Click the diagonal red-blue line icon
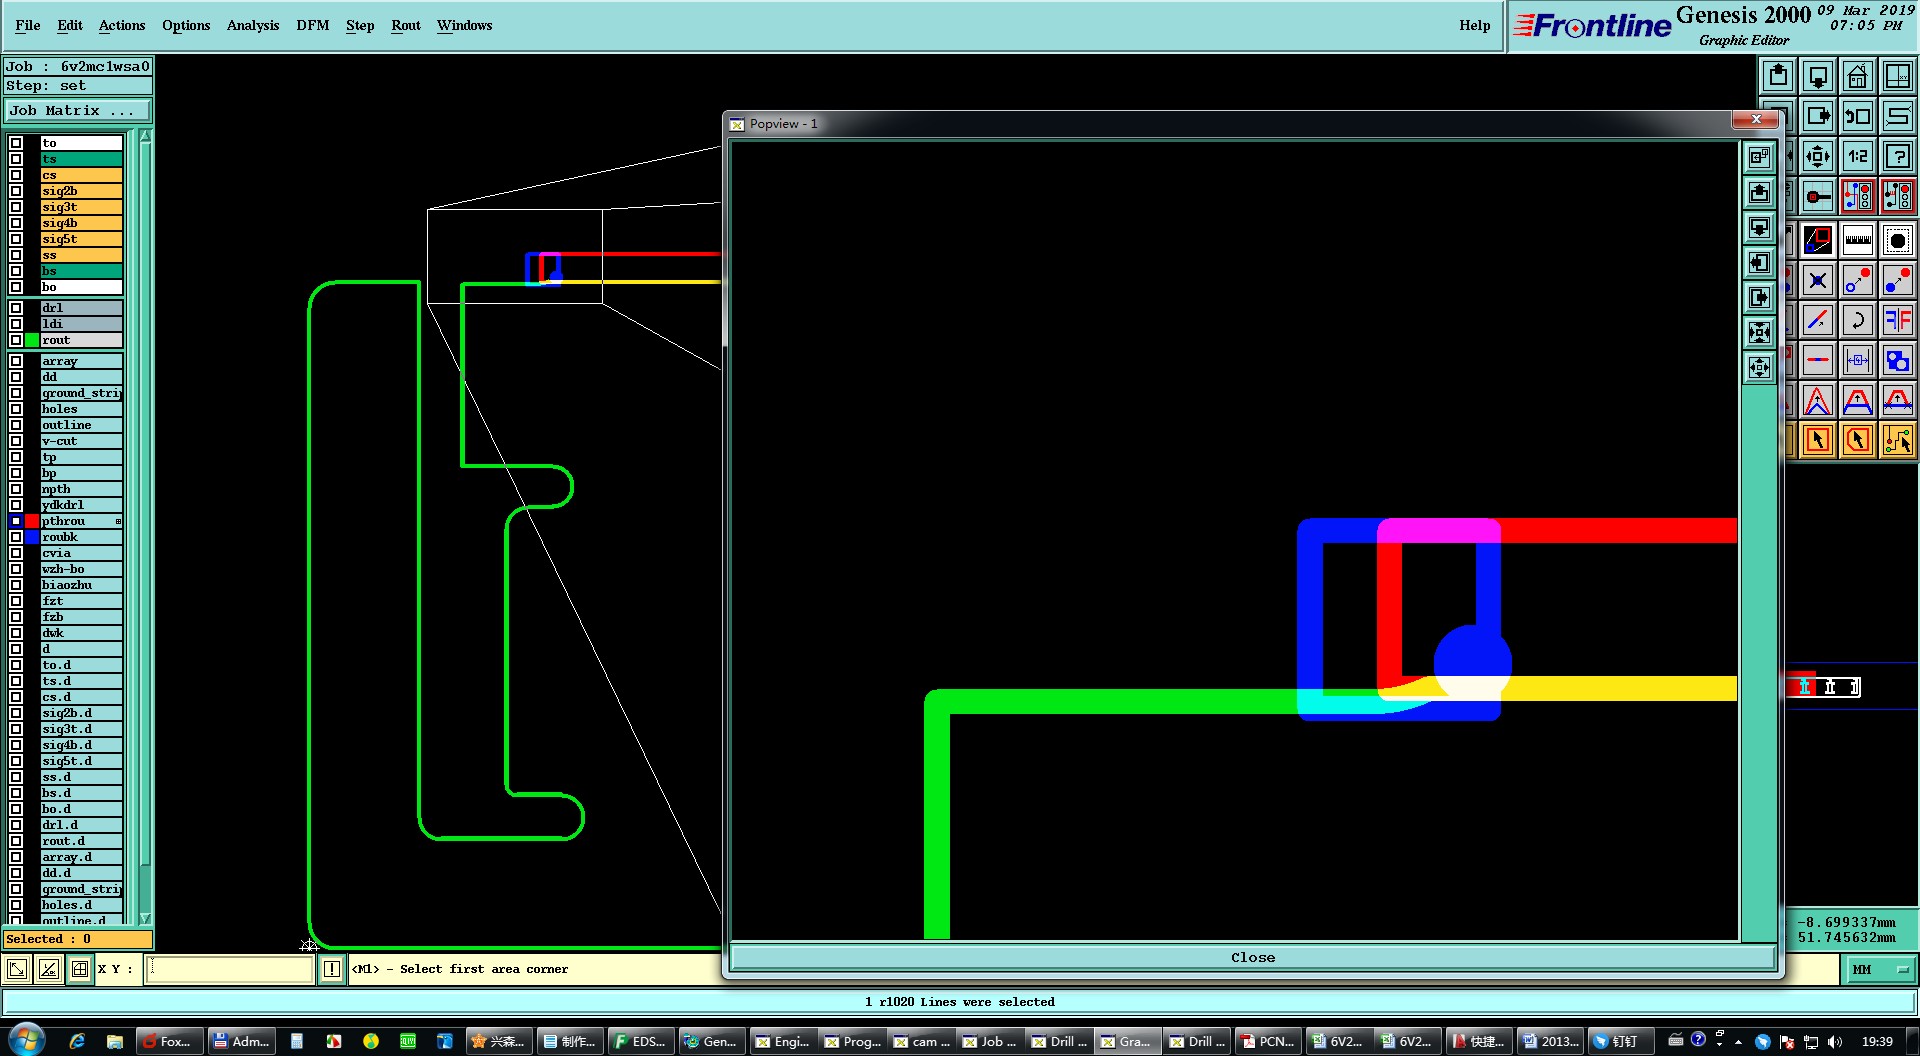1920x1056 pixels. [1818, 320]
